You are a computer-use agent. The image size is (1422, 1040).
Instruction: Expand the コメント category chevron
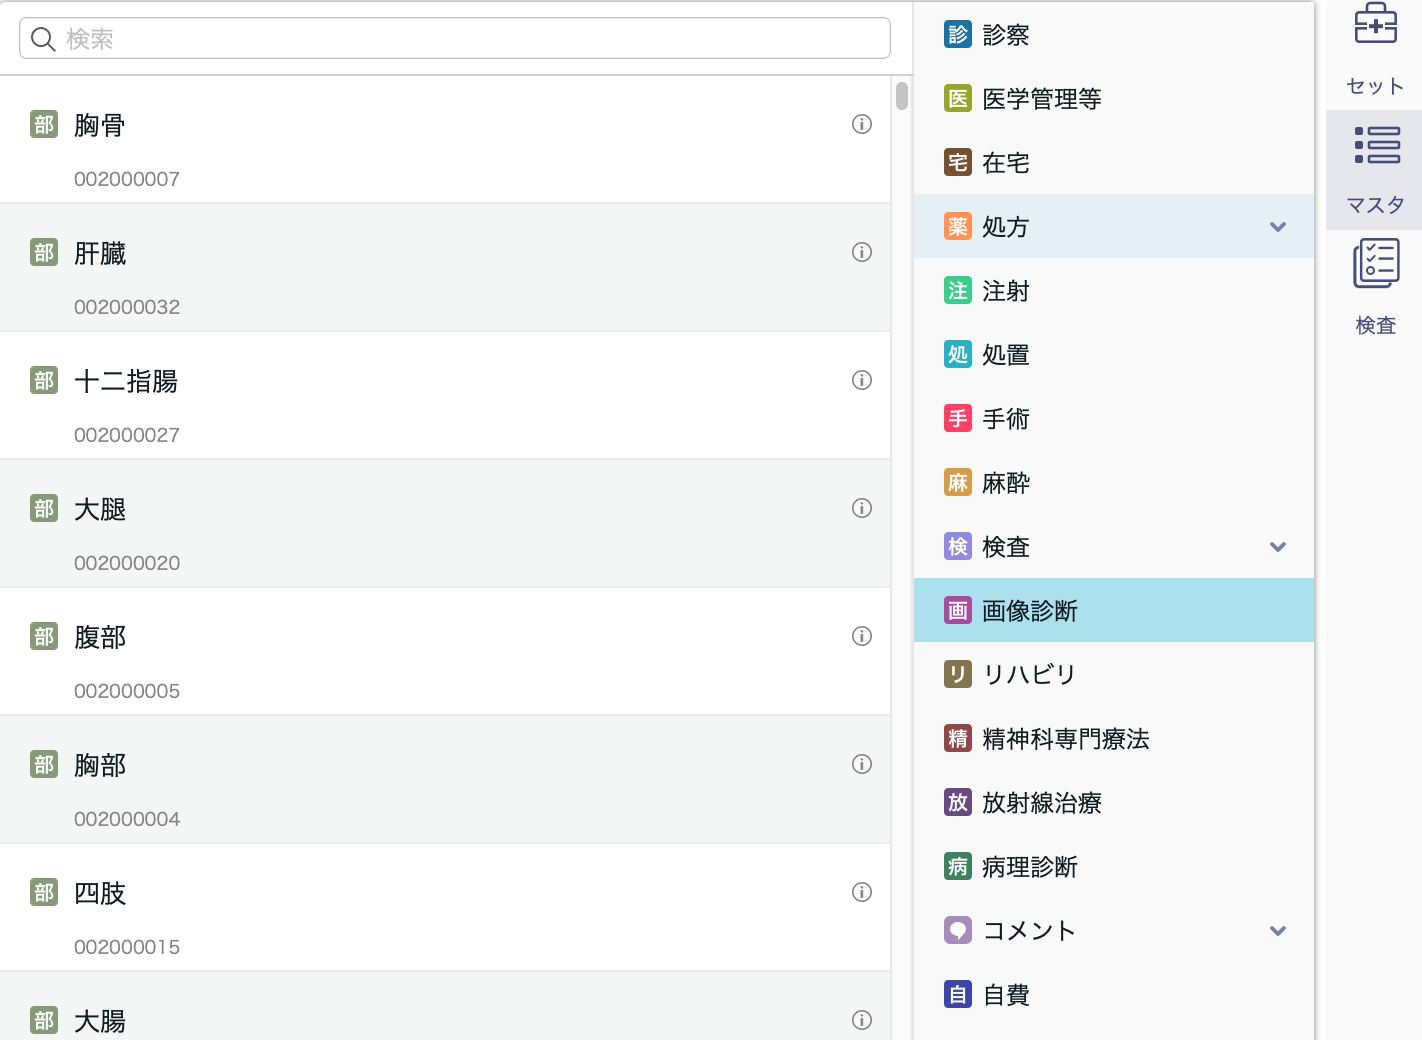(1277, 931)
